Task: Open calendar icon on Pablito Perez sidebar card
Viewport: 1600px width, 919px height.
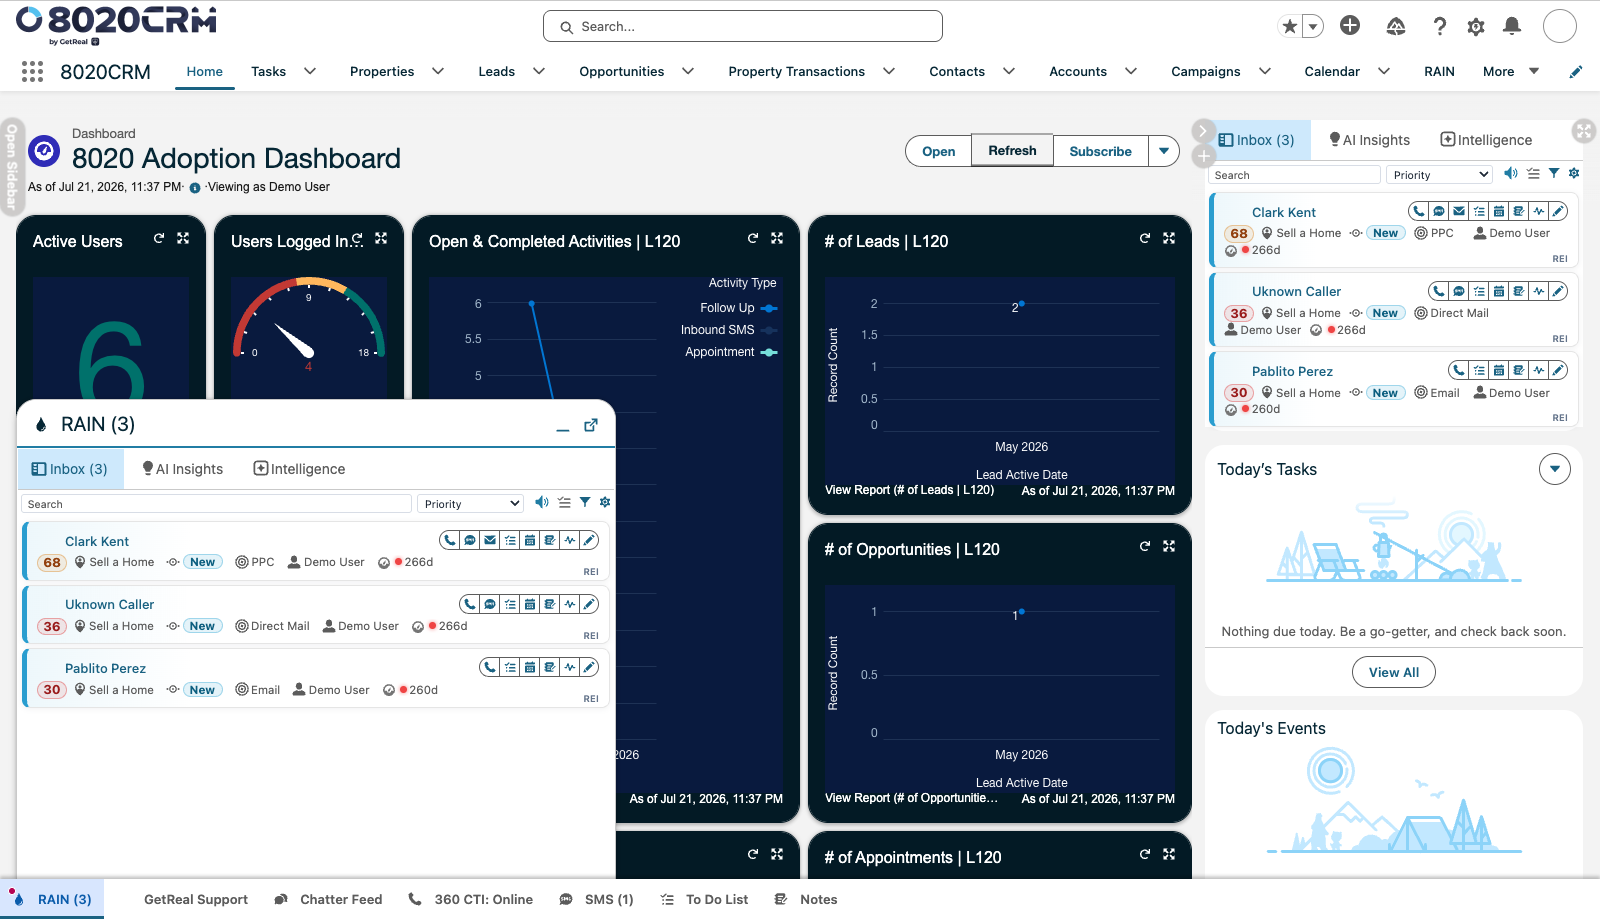Action: click(x=1499, y=370)
